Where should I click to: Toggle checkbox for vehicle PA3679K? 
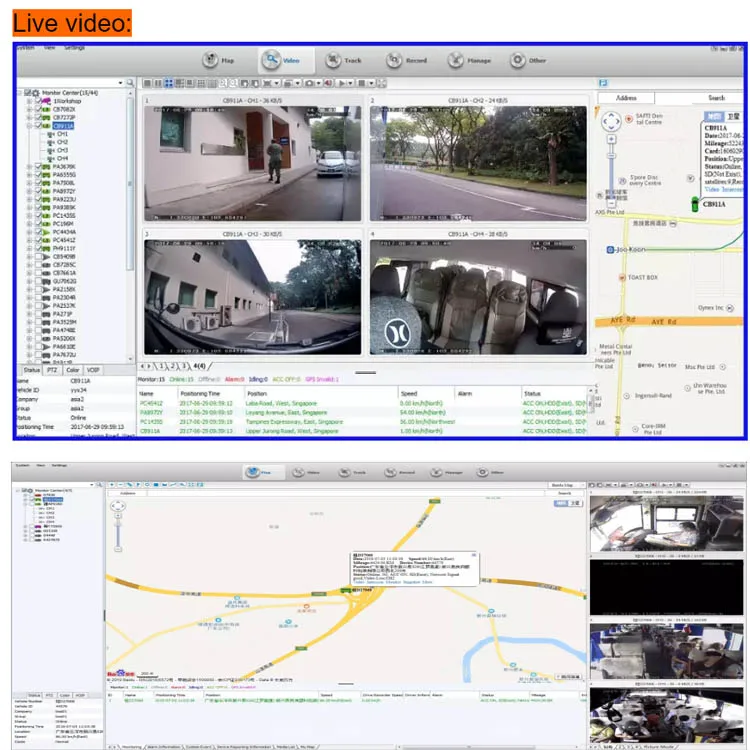pos(39,166)
